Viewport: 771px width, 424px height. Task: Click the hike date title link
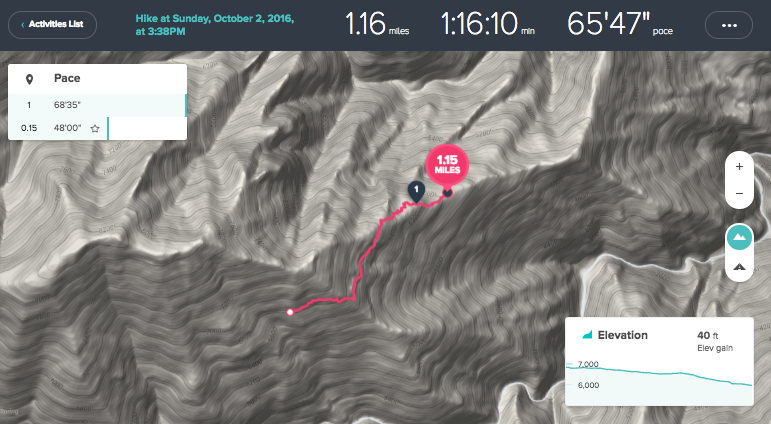215,25
